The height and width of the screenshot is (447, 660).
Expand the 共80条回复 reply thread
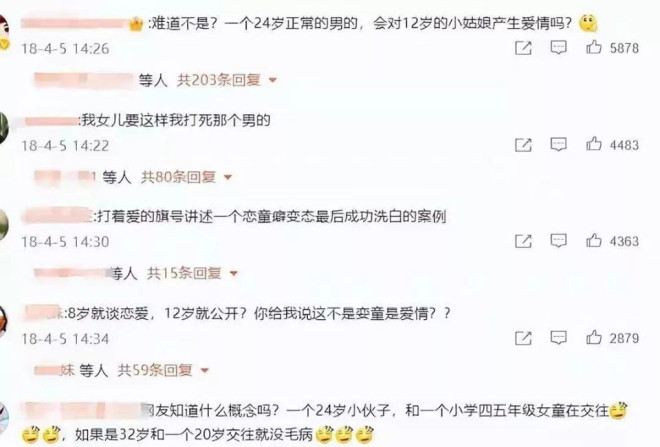tap(186, 177)
